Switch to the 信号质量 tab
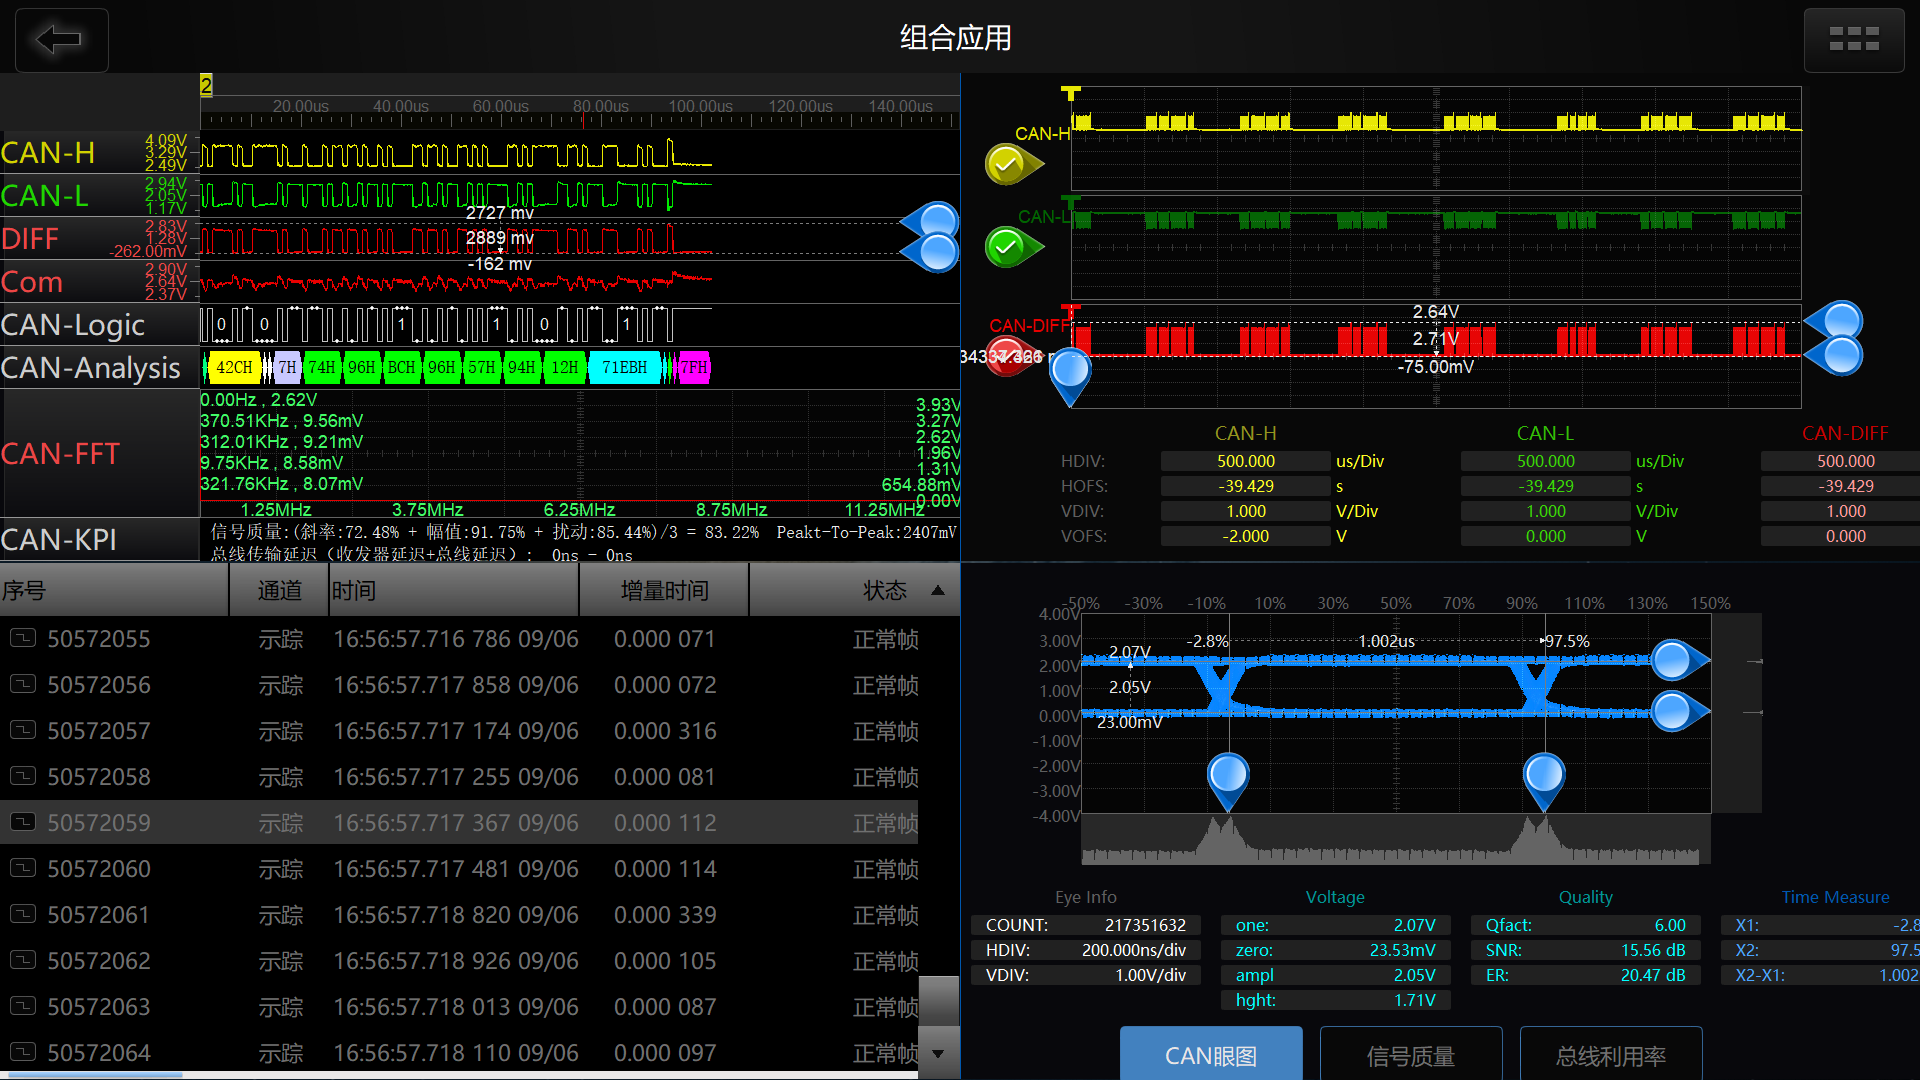The height and width of the screenshot is (1080, 1920). pyautogui.click(x=1411, y=1054)
